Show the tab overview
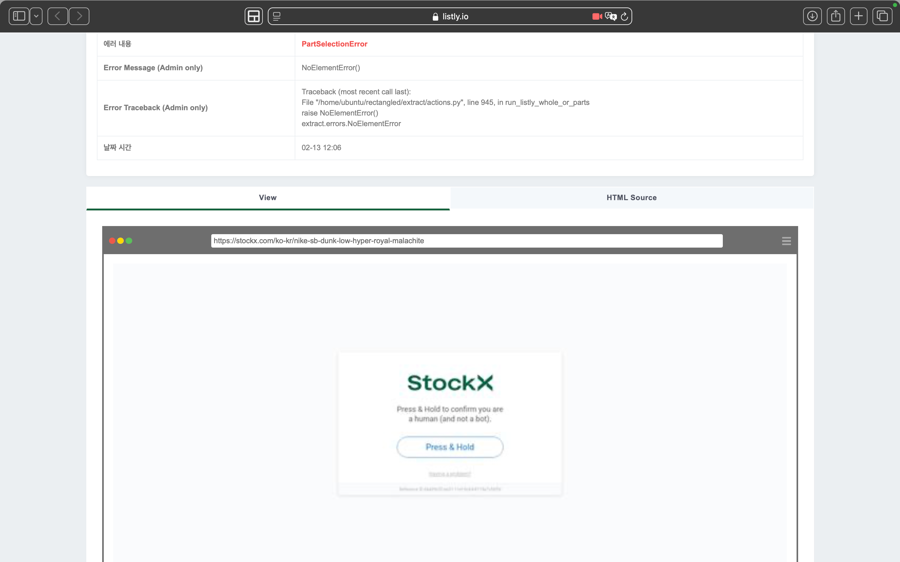The width and height of the screenshot is (900, 562). pyautogui.click(x=882, y=16)
